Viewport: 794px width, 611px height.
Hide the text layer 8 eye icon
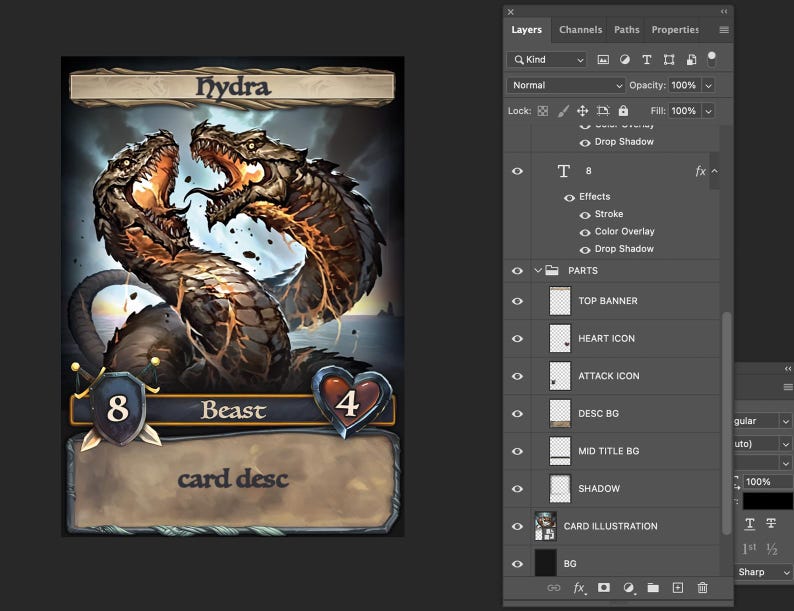(517, 171)
